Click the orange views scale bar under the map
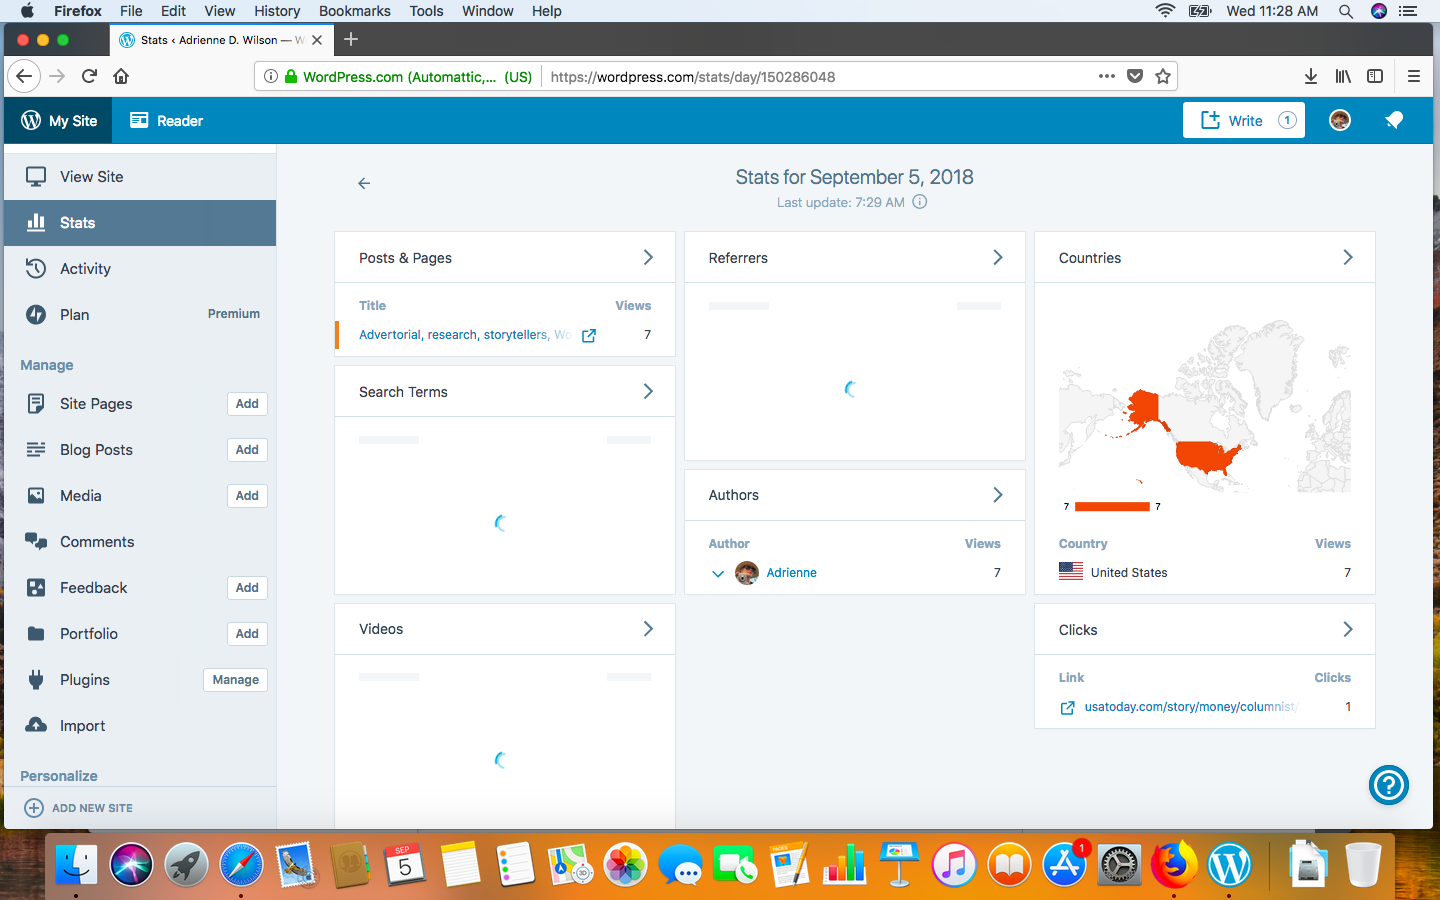 (x=1111, y=505)
